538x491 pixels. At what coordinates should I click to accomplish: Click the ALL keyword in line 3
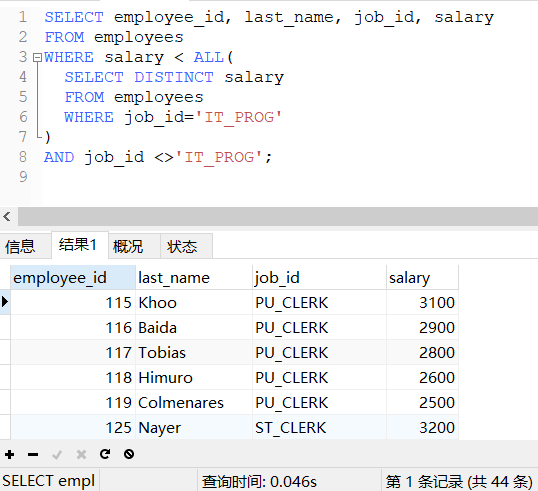click(209, 57)
